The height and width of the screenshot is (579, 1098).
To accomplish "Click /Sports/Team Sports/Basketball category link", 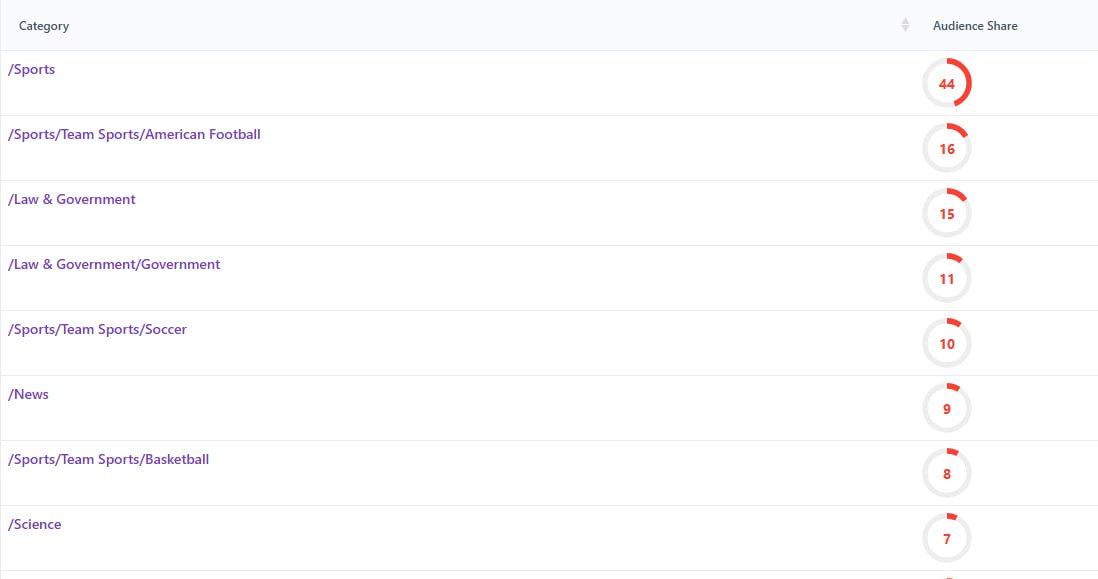I will 108,460.
